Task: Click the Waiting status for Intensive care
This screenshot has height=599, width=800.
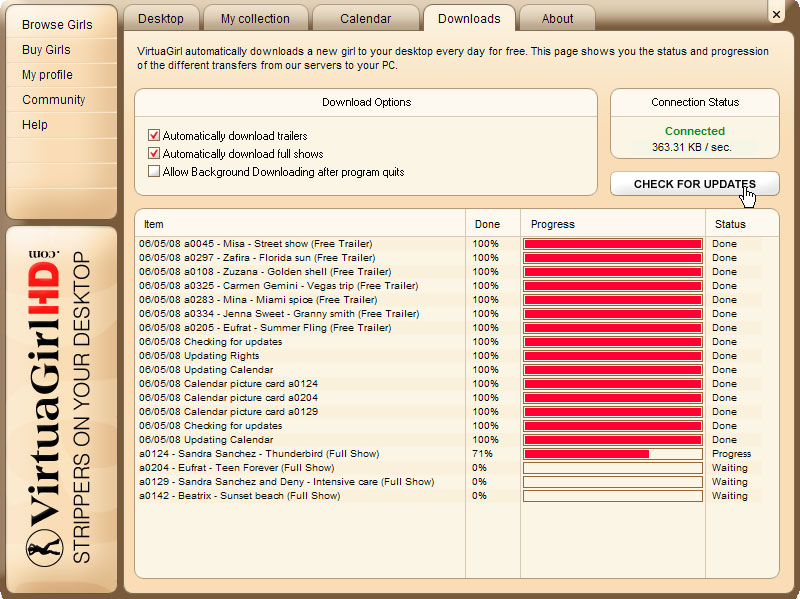Action: (730, 482)
